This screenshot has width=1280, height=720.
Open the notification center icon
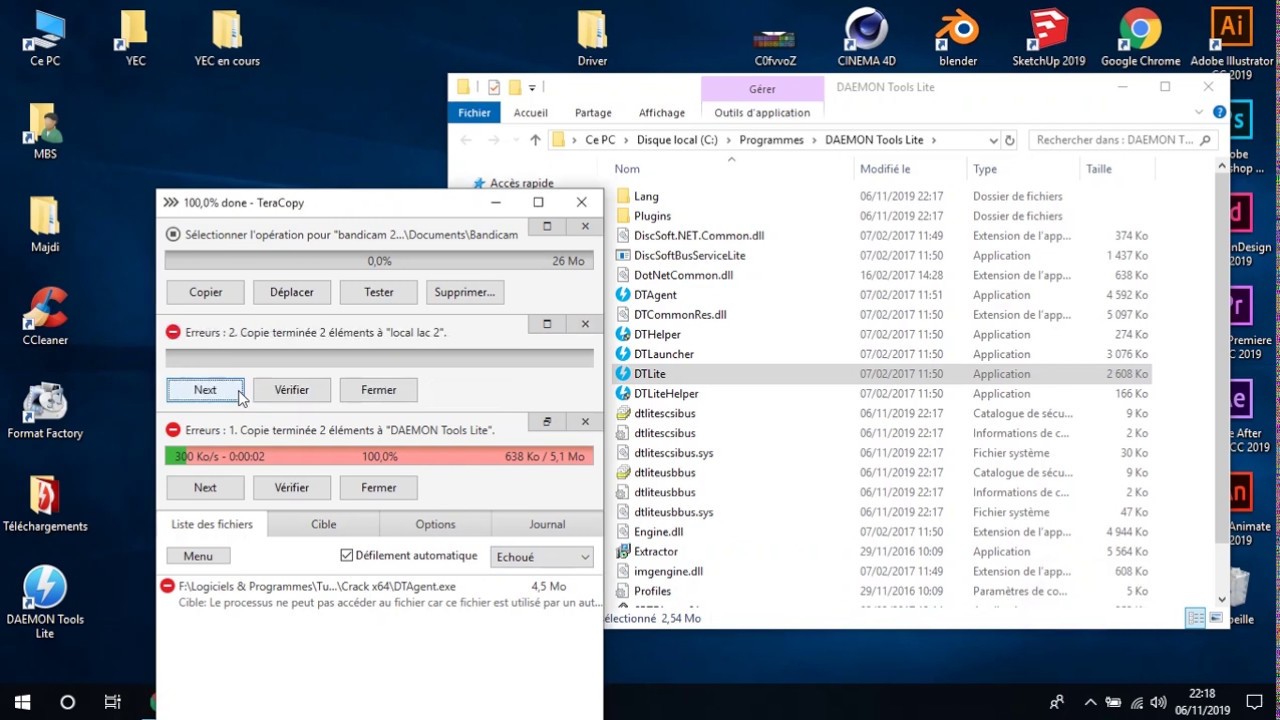pyautogui.click(x=1255, y=702)
